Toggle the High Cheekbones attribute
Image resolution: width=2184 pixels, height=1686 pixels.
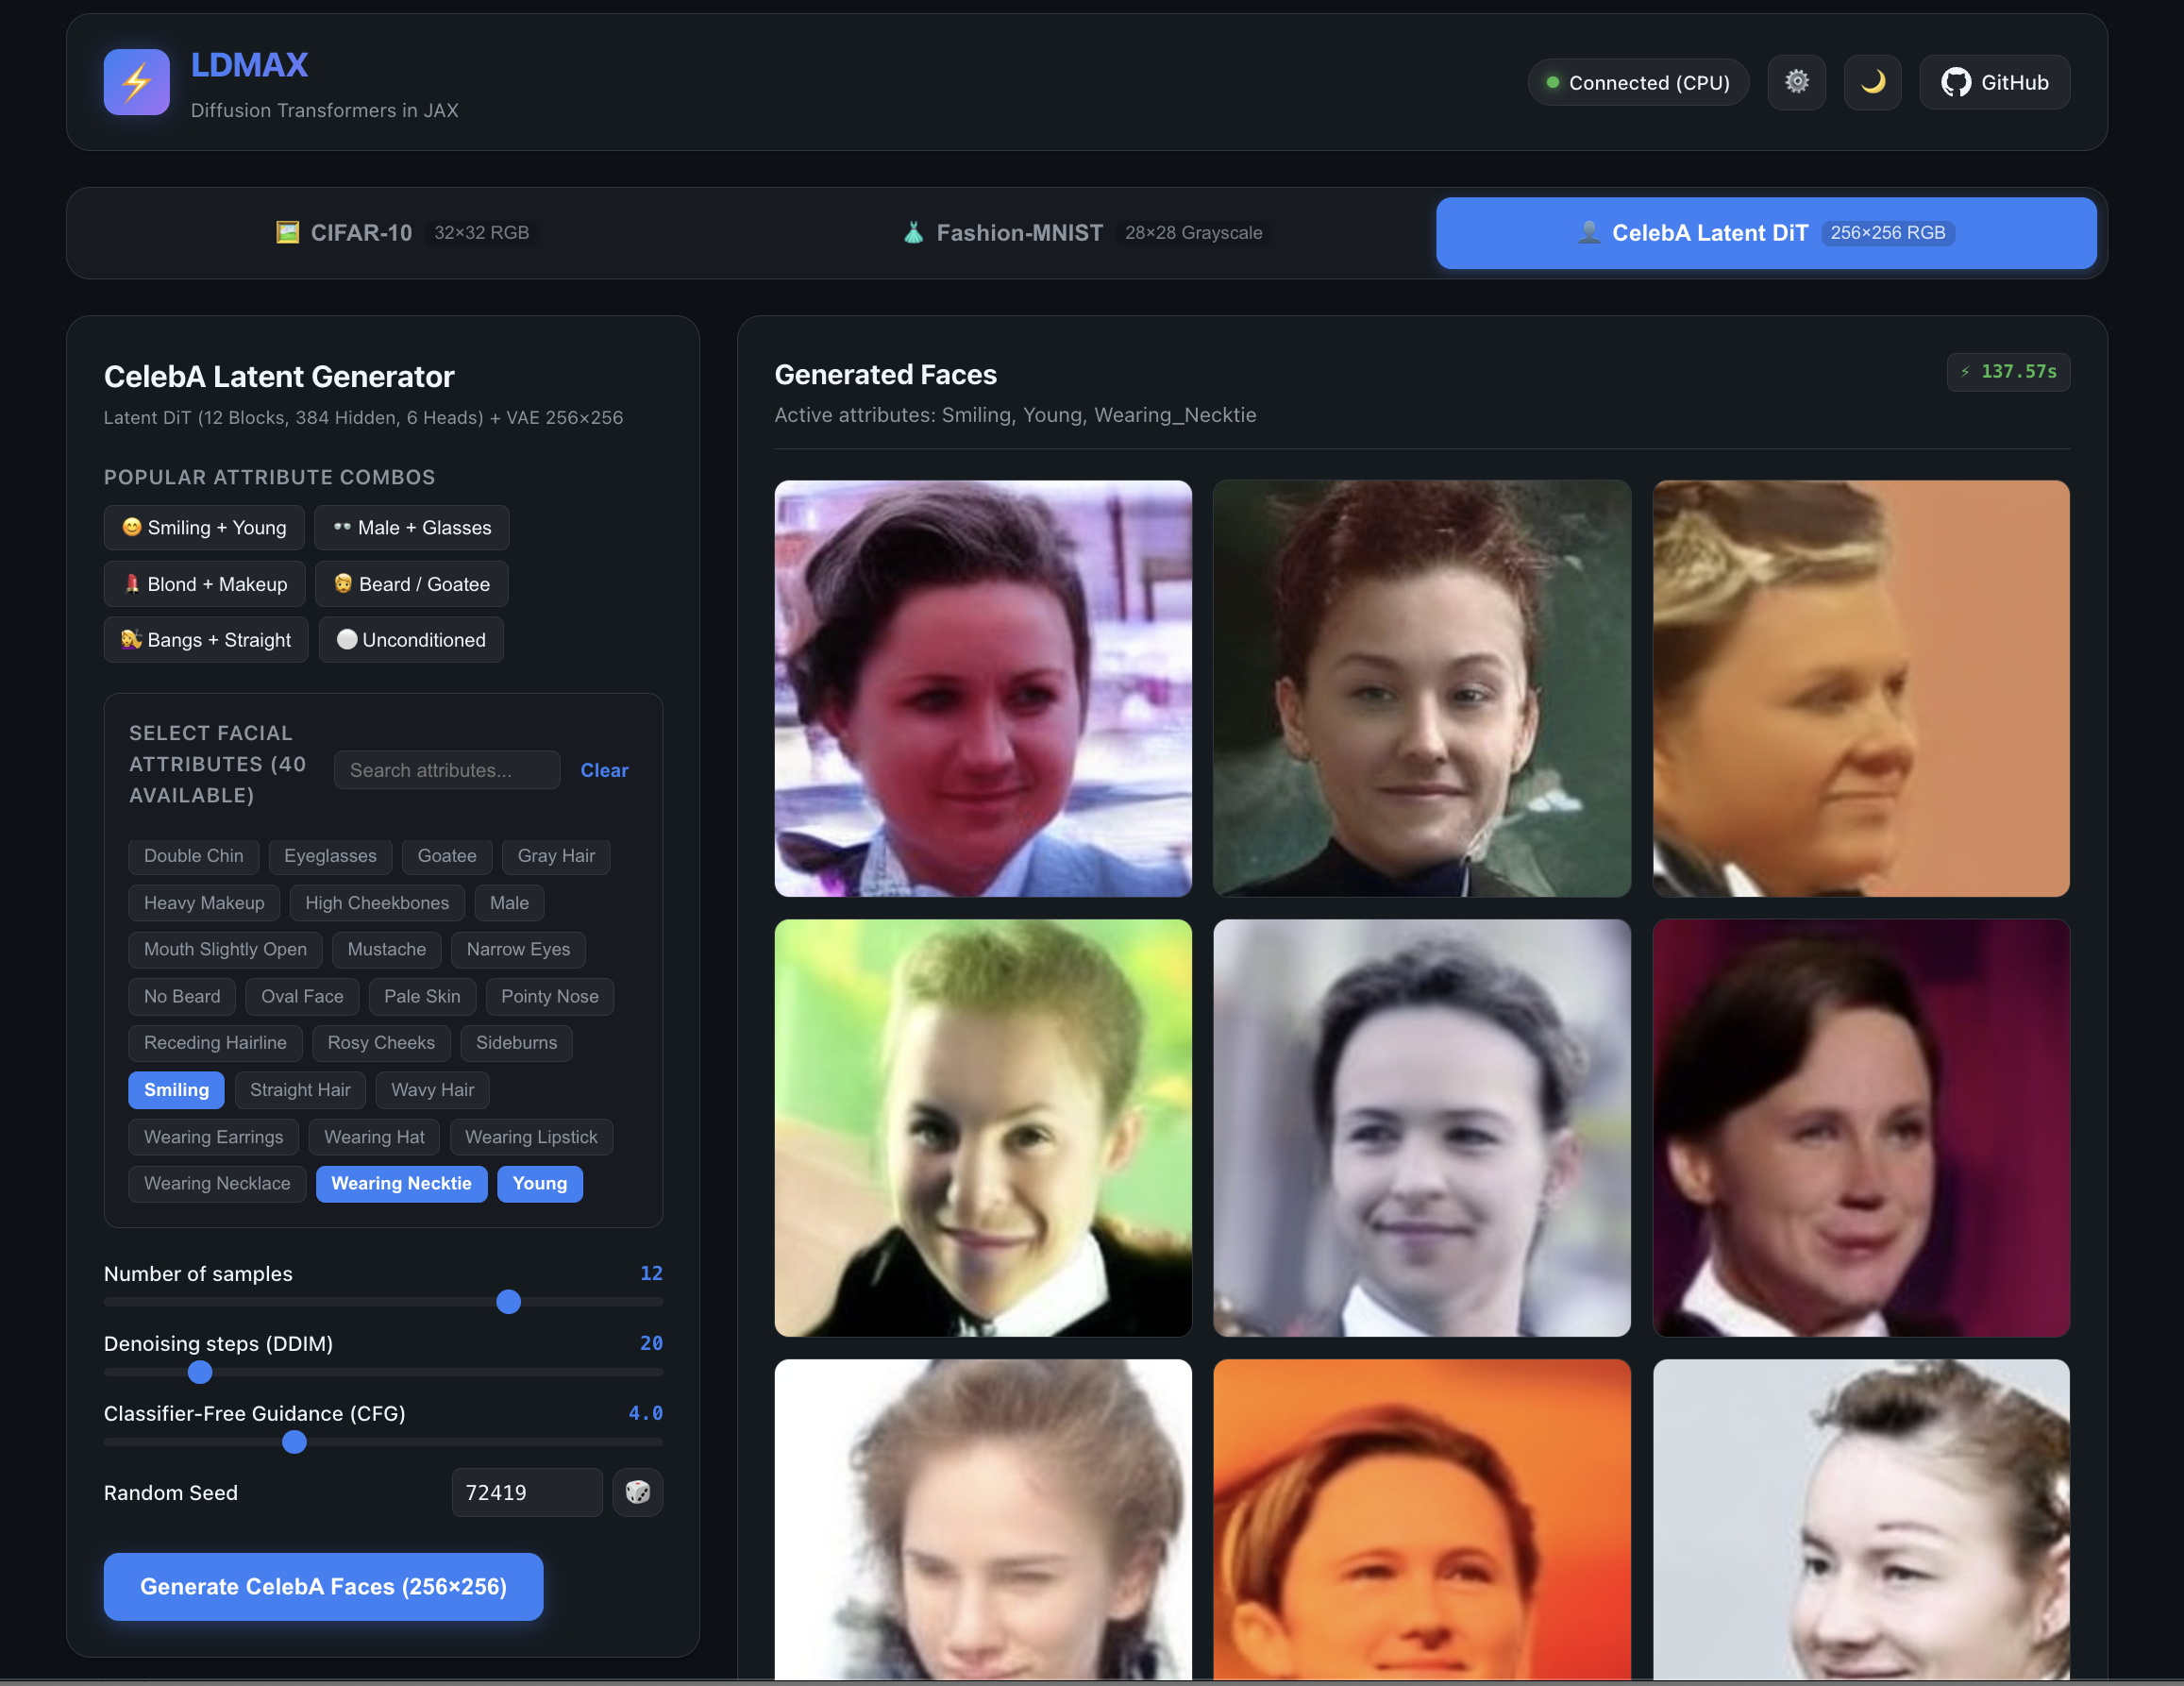(377, 903)
